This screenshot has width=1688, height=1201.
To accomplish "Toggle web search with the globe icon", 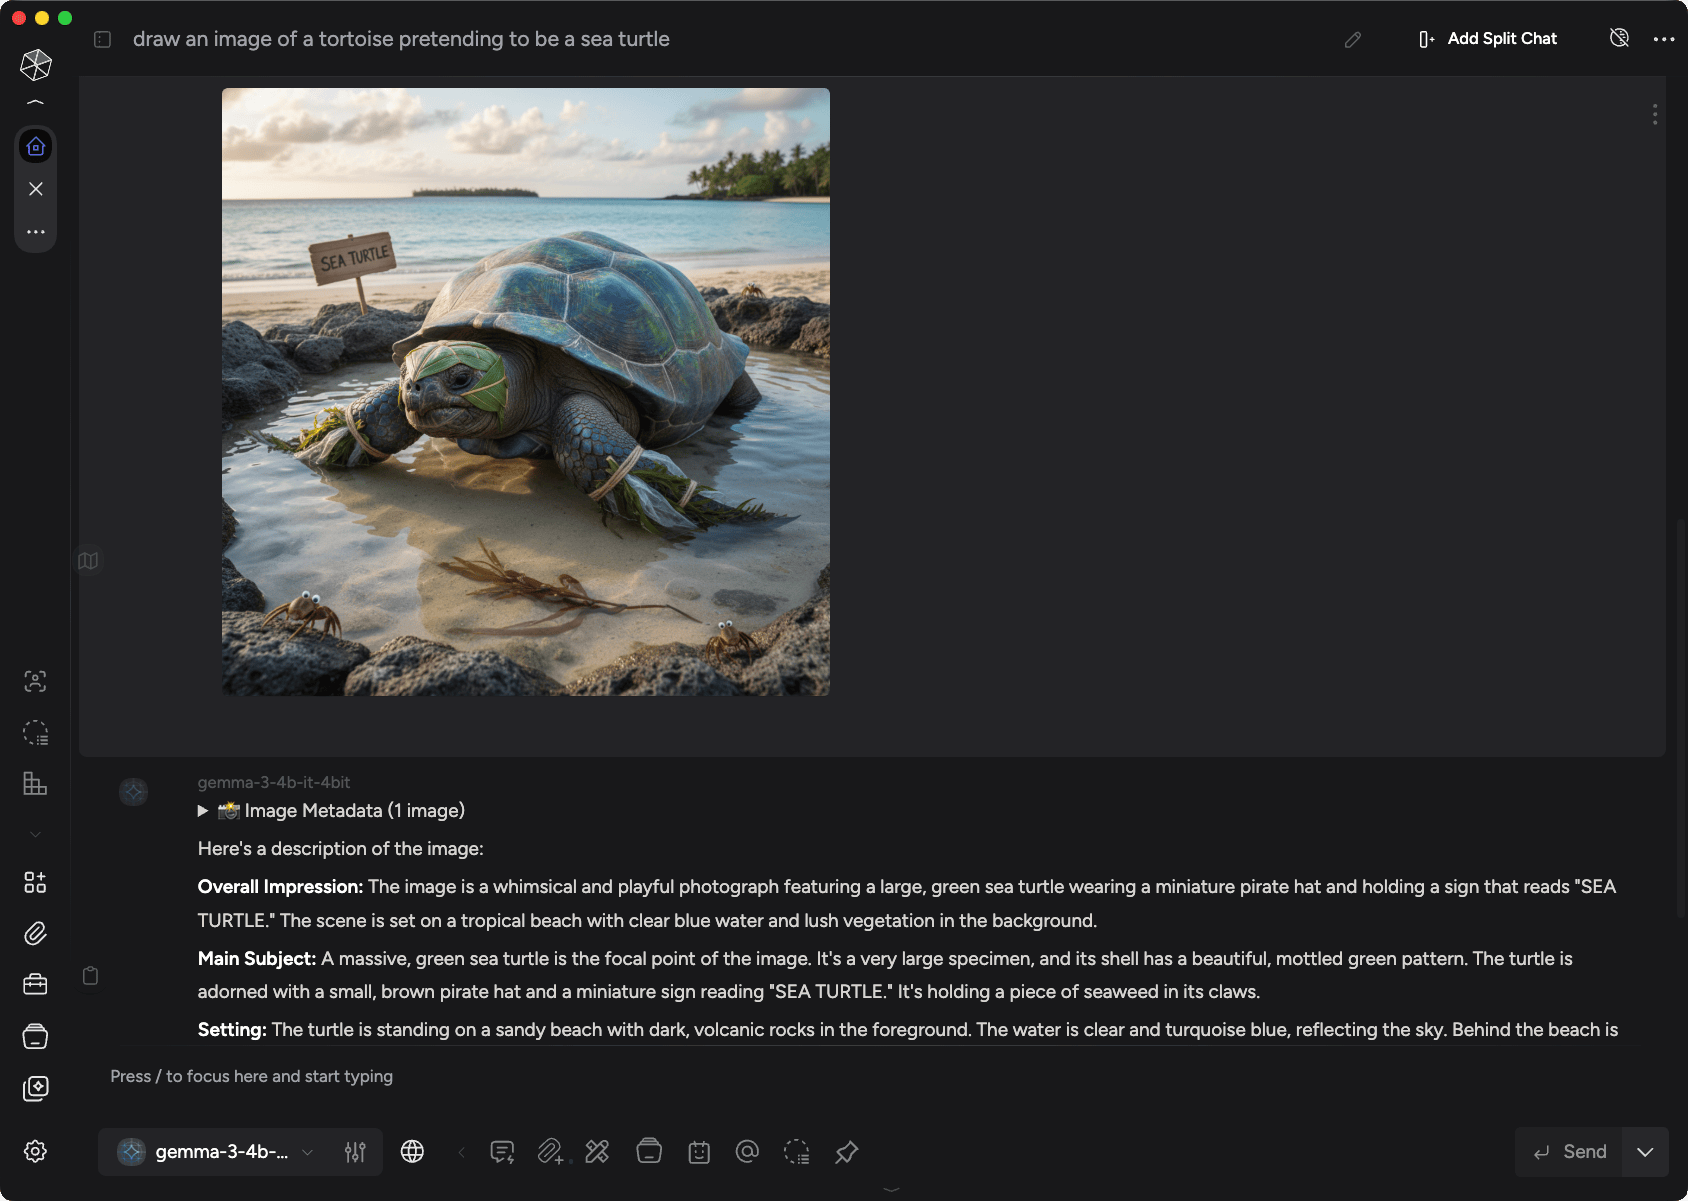I will (412, 1152).
